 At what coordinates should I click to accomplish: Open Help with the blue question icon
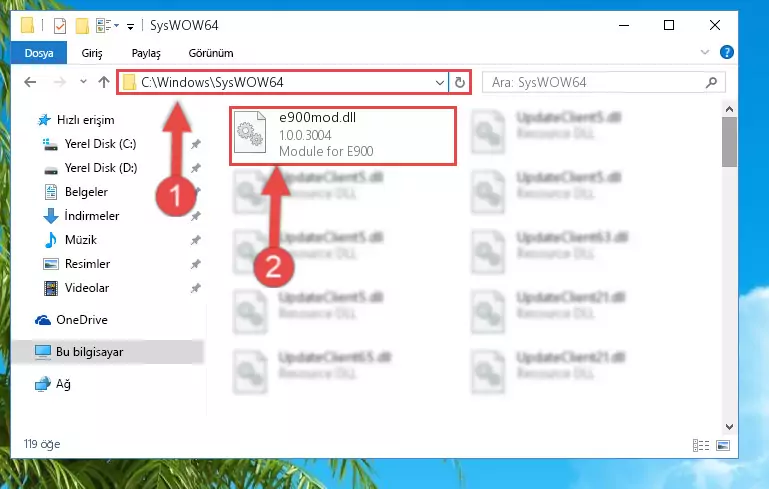[726, 52]
